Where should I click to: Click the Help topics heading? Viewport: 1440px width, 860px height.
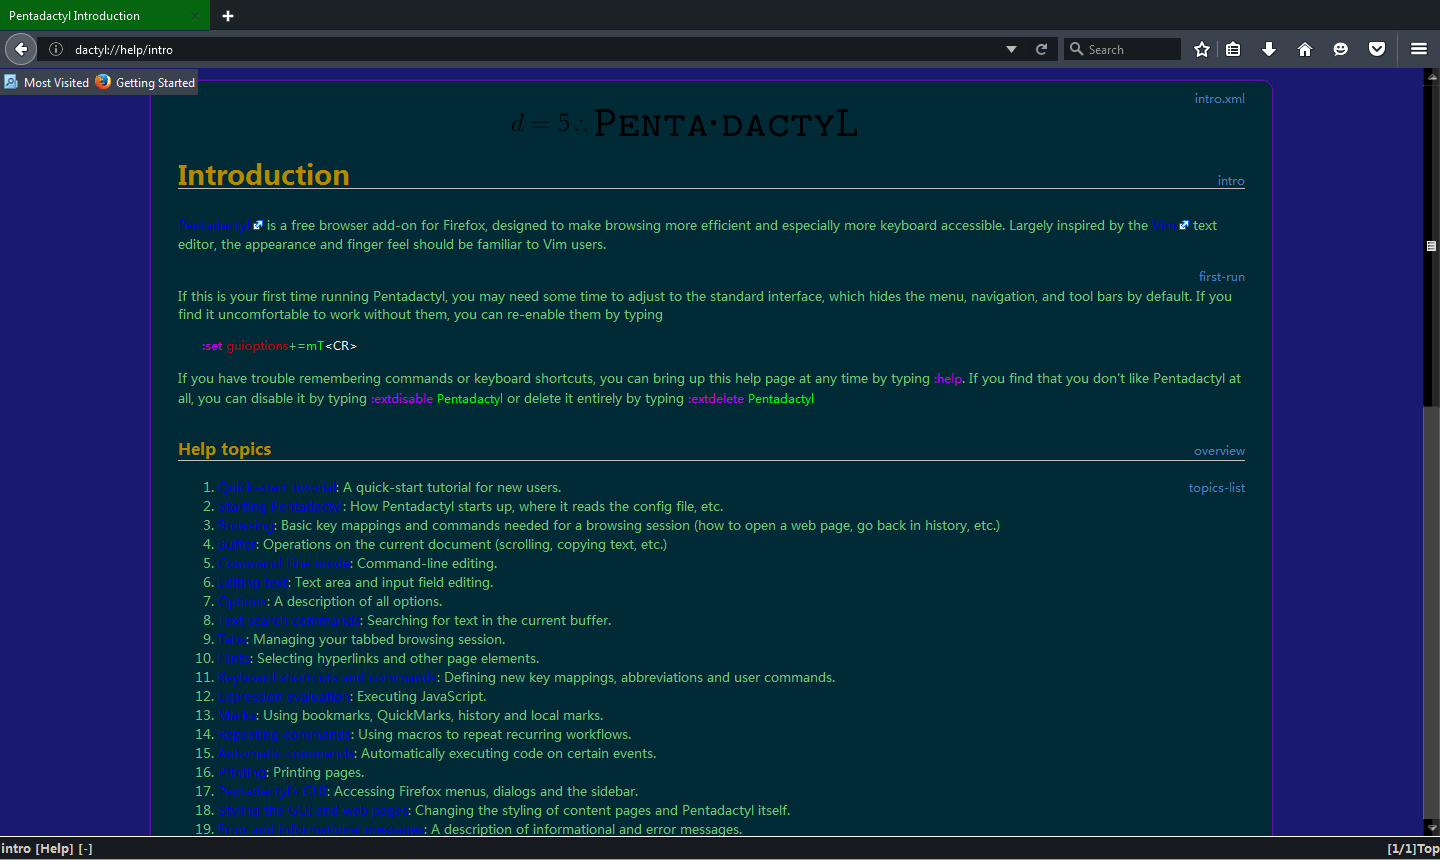tap(225, 449)
